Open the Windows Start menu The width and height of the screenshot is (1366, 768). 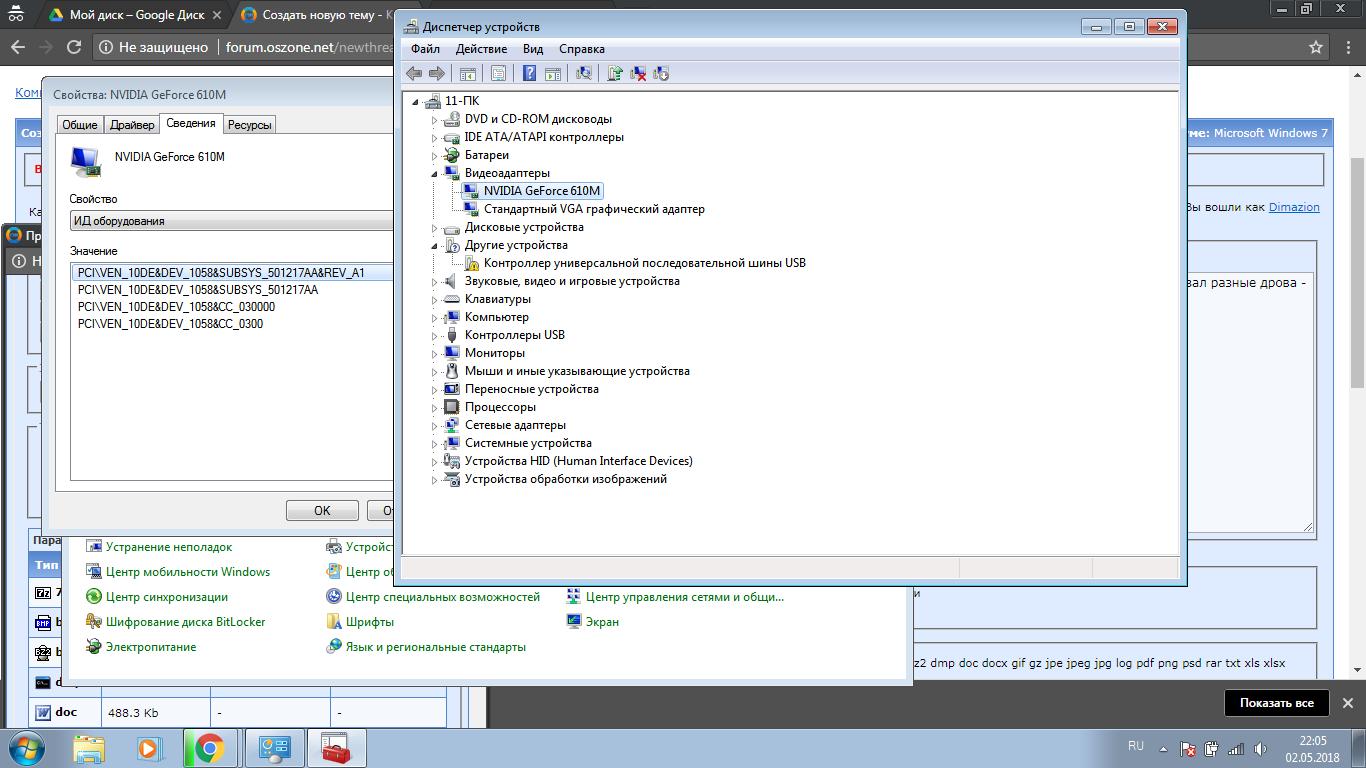click(27, 747)
